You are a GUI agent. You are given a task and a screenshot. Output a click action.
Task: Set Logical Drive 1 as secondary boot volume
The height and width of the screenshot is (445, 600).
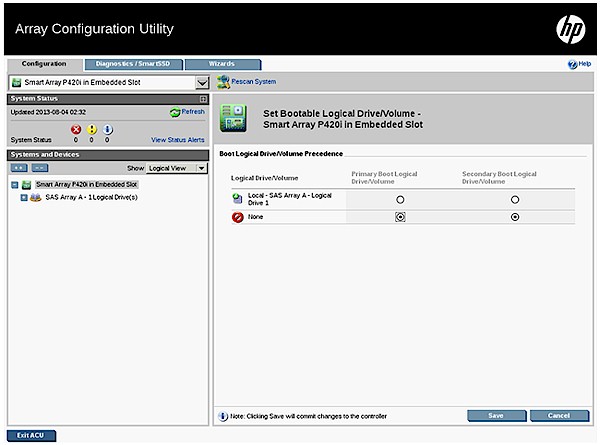(515, 200)
